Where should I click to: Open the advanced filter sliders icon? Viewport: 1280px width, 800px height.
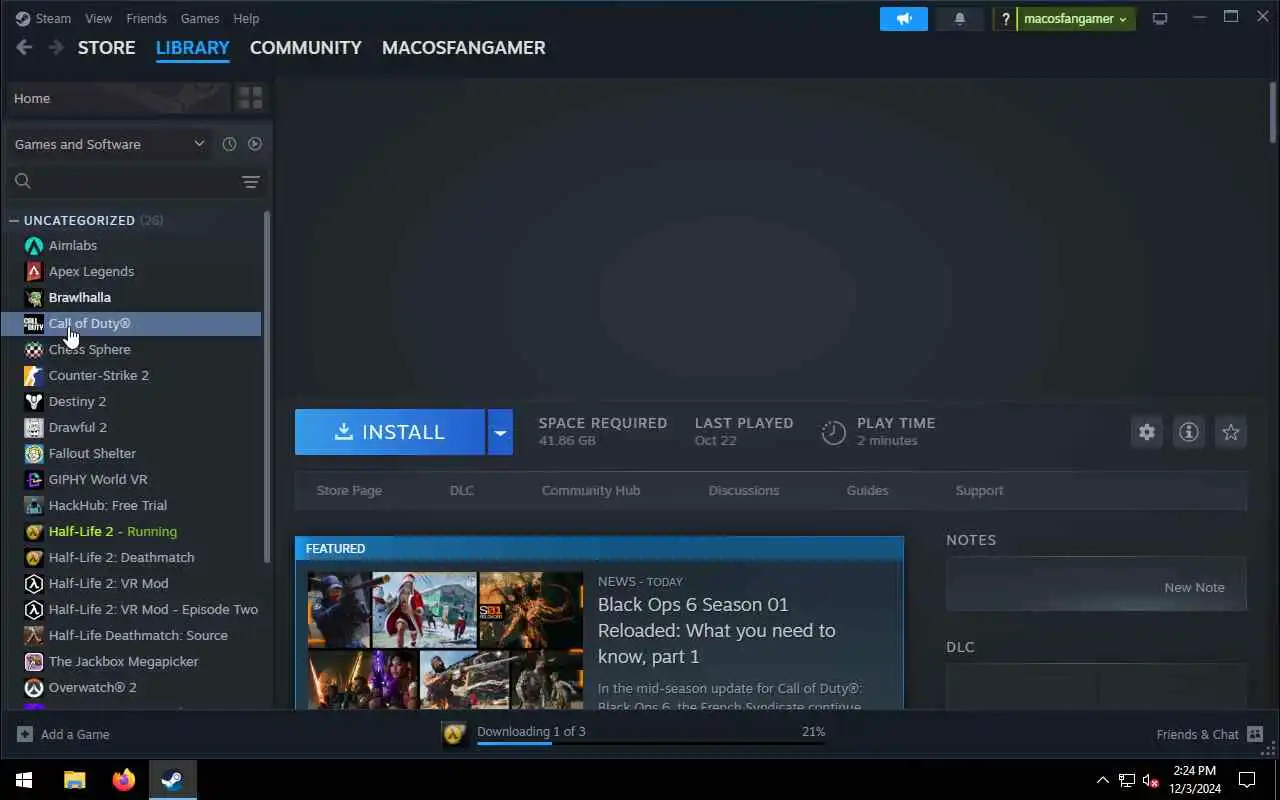(251, 181)
